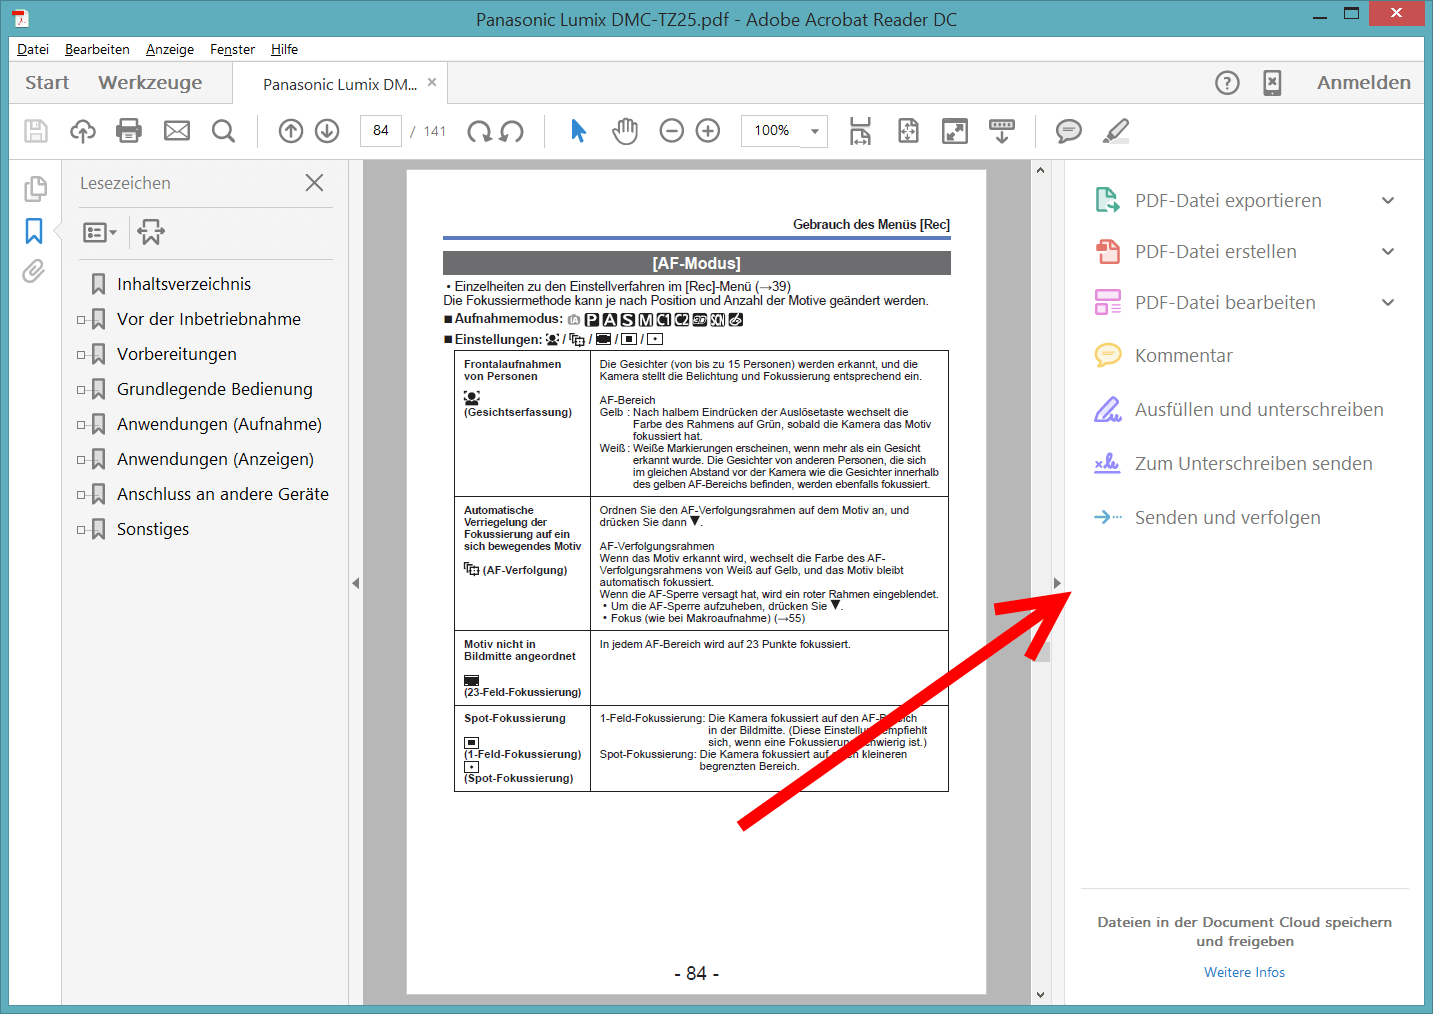The height and width of the screenshot is (1014, 1433).
Task: Open the Bearbeiten menu
Action: pyautogui.click(x=97, y=49)
